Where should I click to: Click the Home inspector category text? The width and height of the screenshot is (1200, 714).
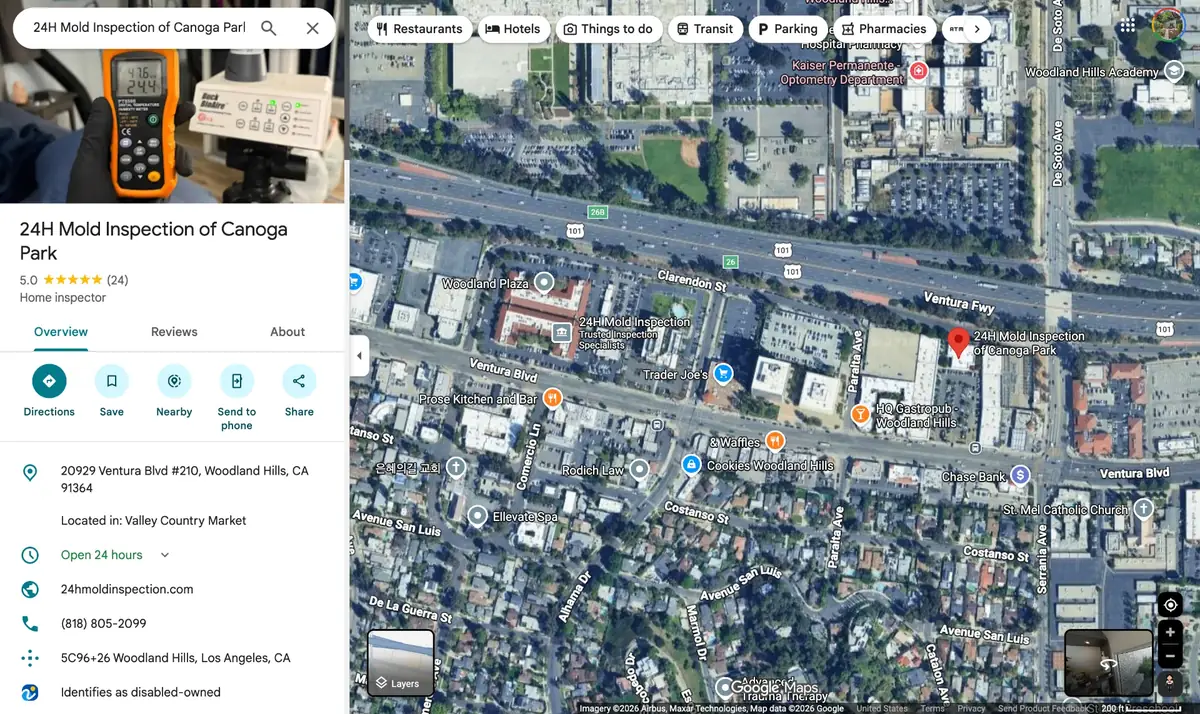click(x=63, y=298)
